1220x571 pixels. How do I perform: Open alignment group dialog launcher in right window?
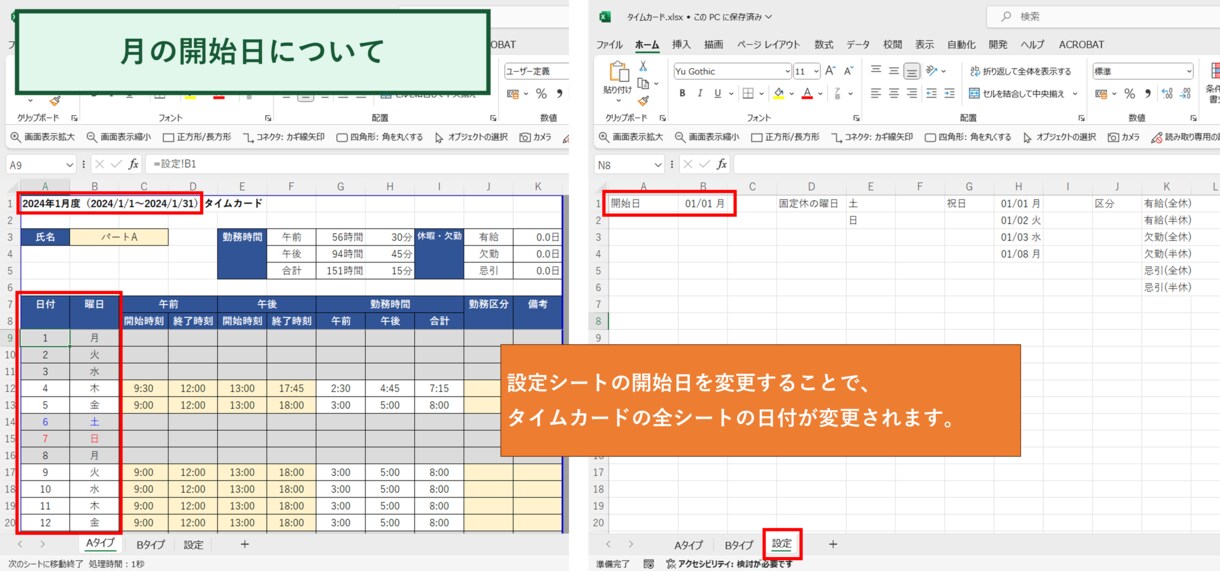(x=1081, y=118)
